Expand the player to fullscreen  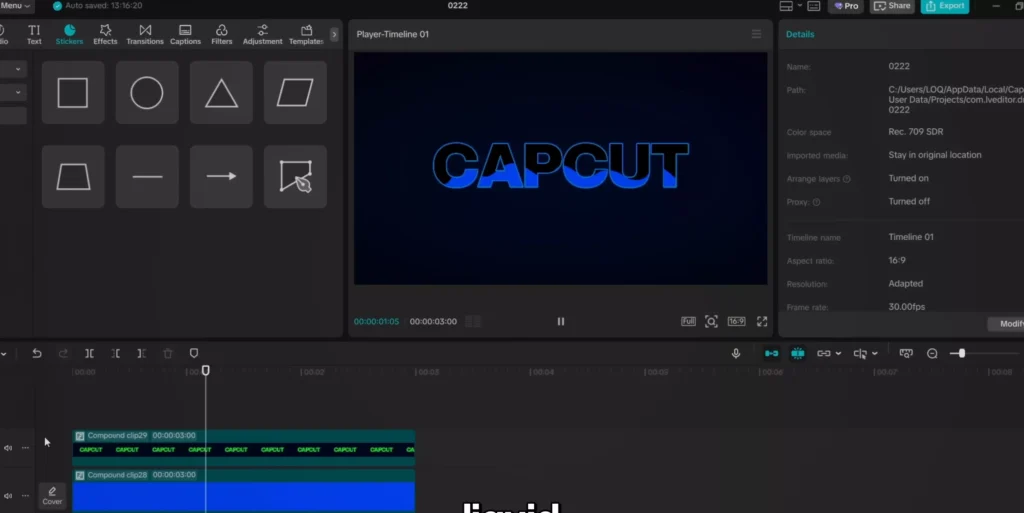point(762,321)
